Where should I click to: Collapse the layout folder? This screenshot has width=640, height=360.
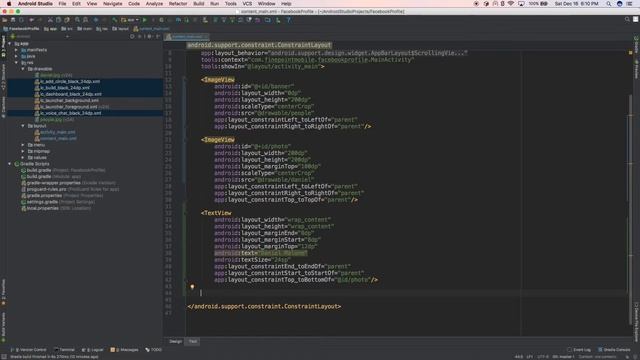[x=23, y=126]
